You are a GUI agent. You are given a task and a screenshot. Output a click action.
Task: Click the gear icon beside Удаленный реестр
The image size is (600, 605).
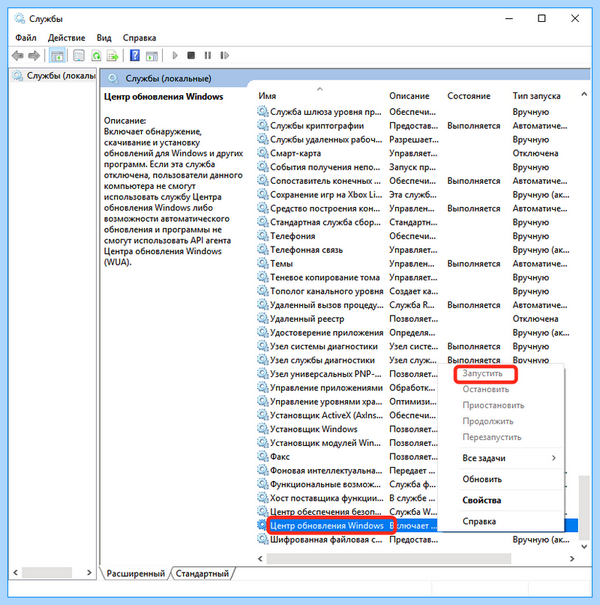click(x=263, y=318)
